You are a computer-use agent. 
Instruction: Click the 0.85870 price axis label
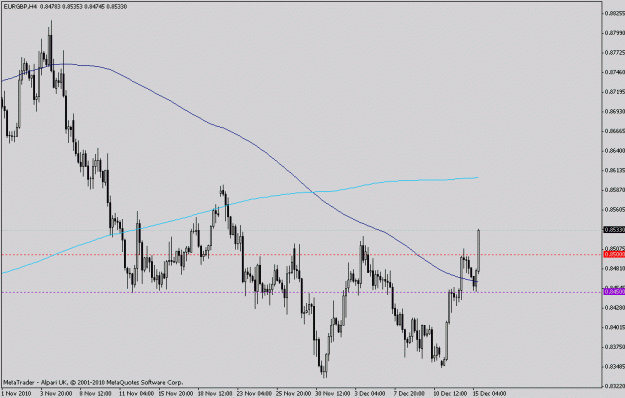pyautogui.click(x=615, y=190)
